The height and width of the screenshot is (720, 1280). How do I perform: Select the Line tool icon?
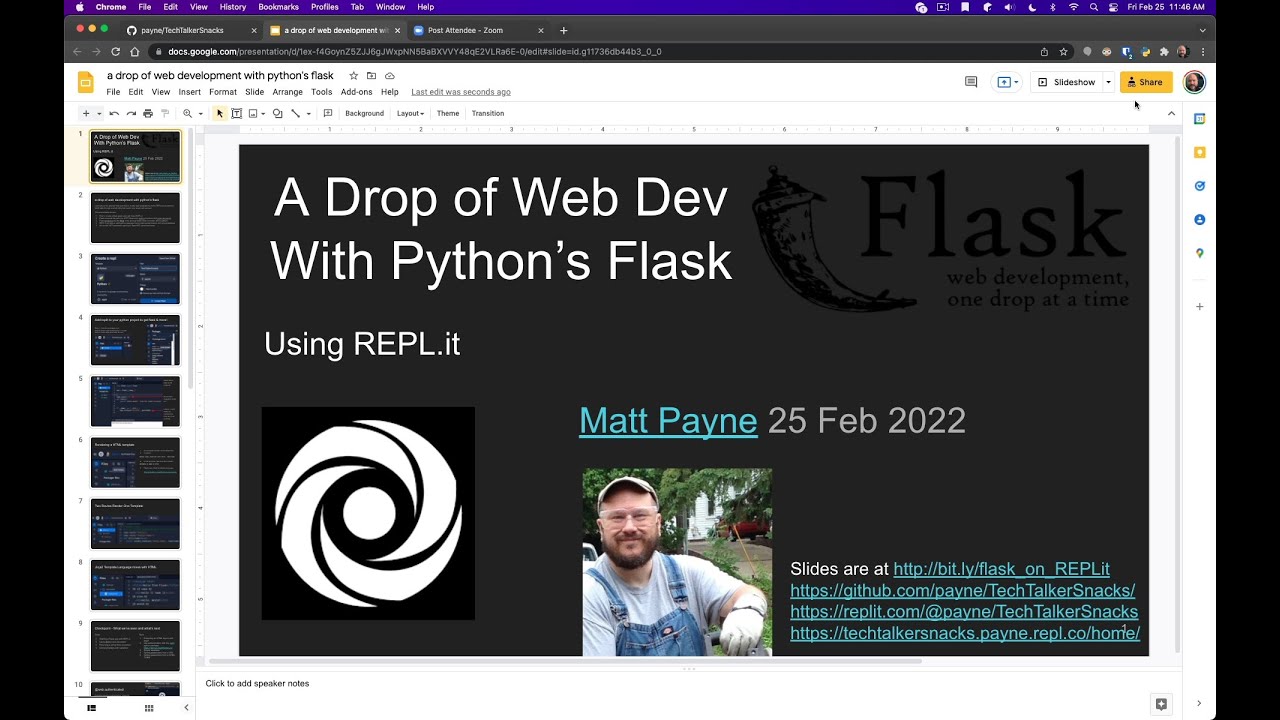295,113
